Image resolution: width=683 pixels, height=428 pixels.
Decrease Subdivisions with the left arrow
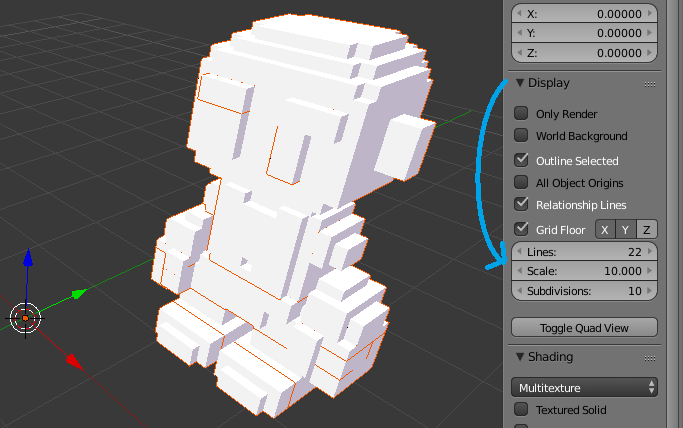[519, 290]
